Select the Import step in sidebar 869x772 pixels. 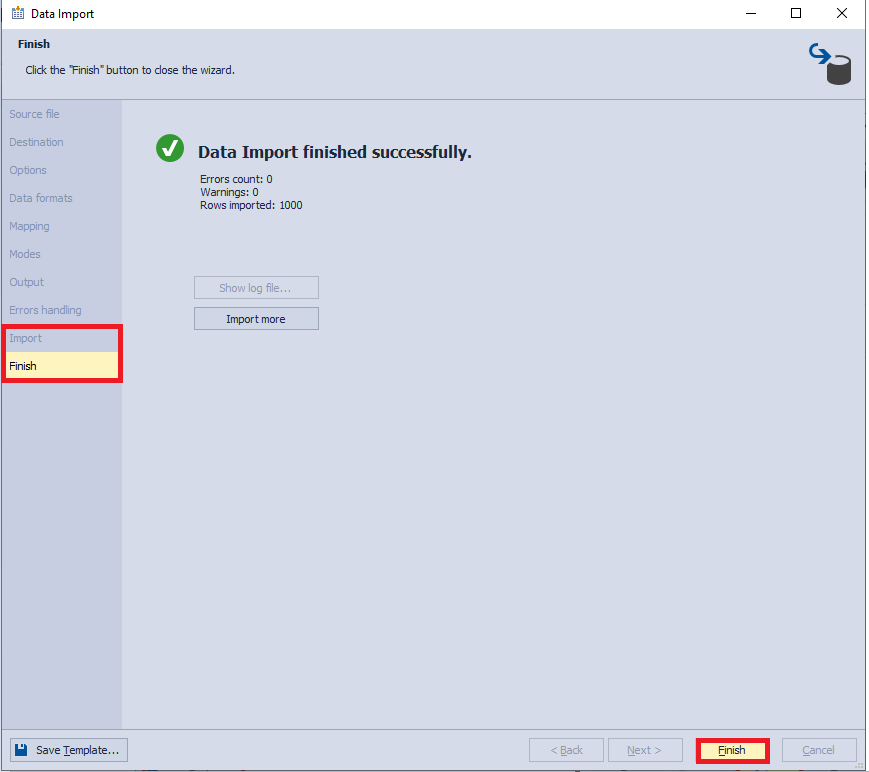pyautogui.click(x=25, y=338)
